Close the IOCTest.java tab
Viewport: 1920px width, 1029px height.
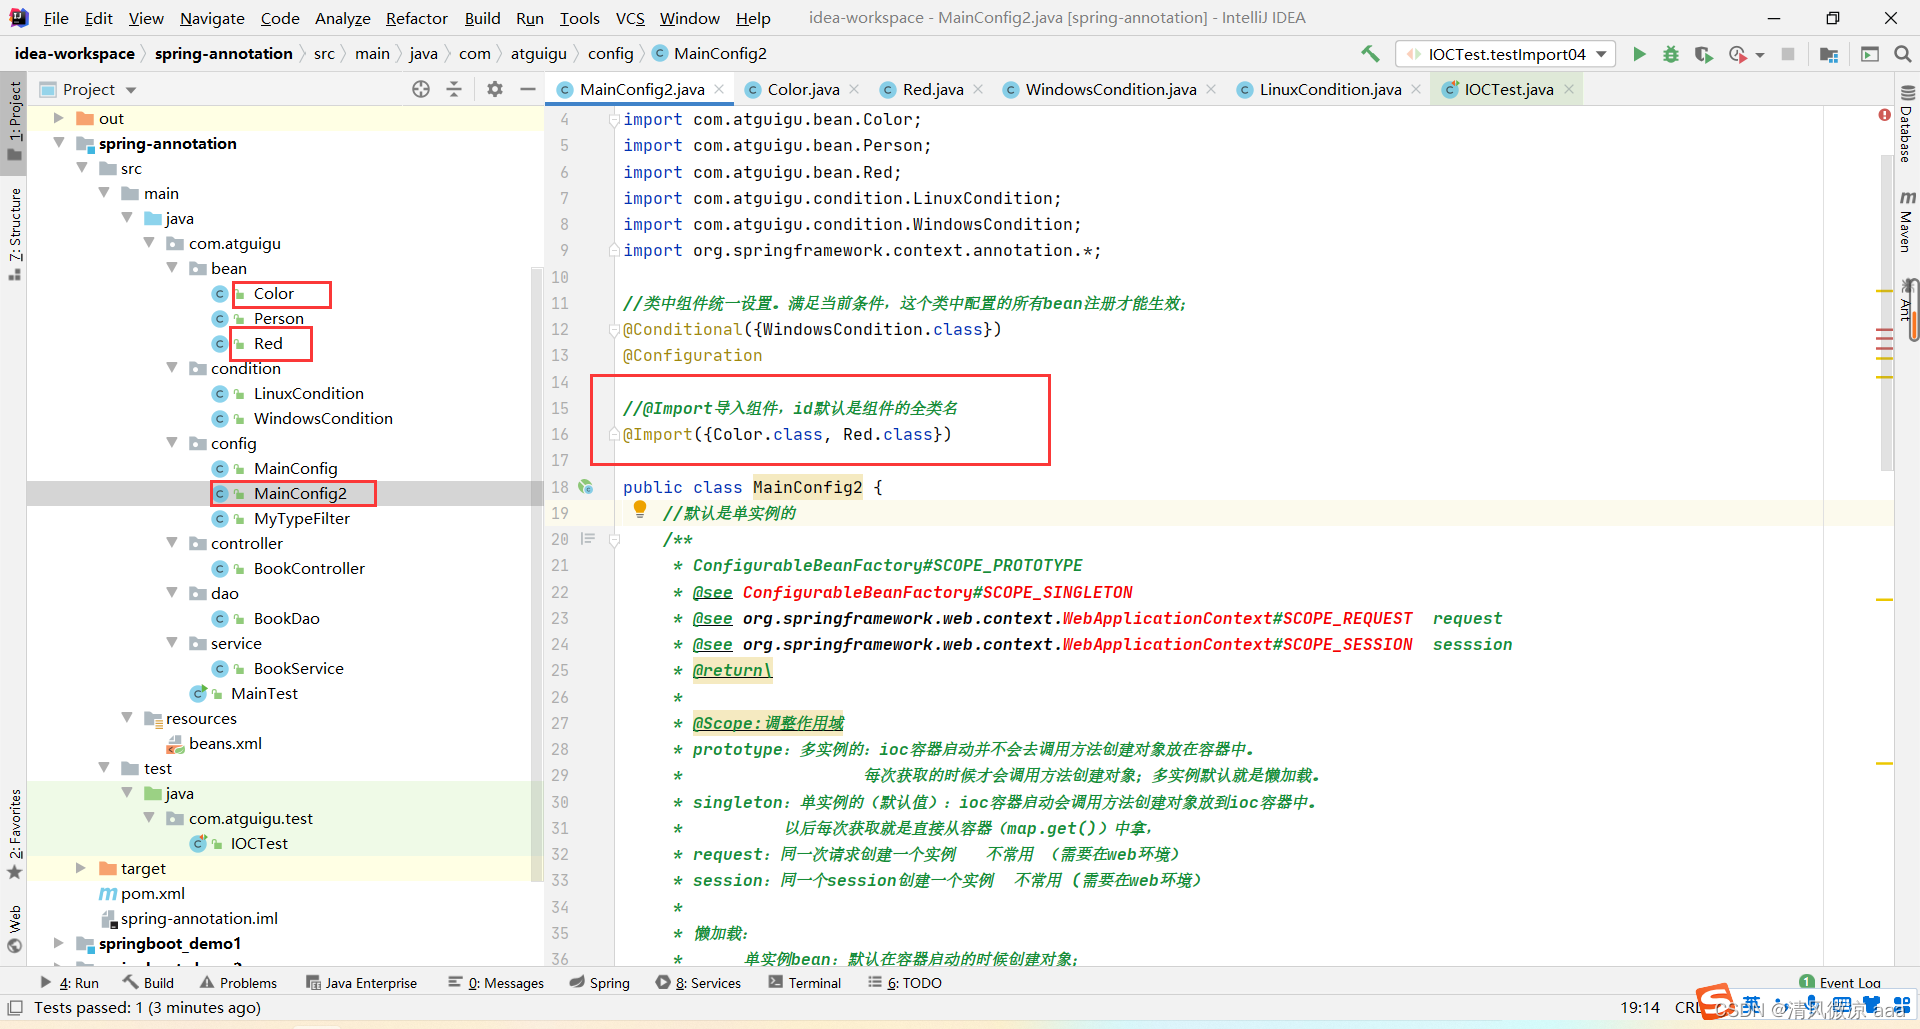[1569, 89]
